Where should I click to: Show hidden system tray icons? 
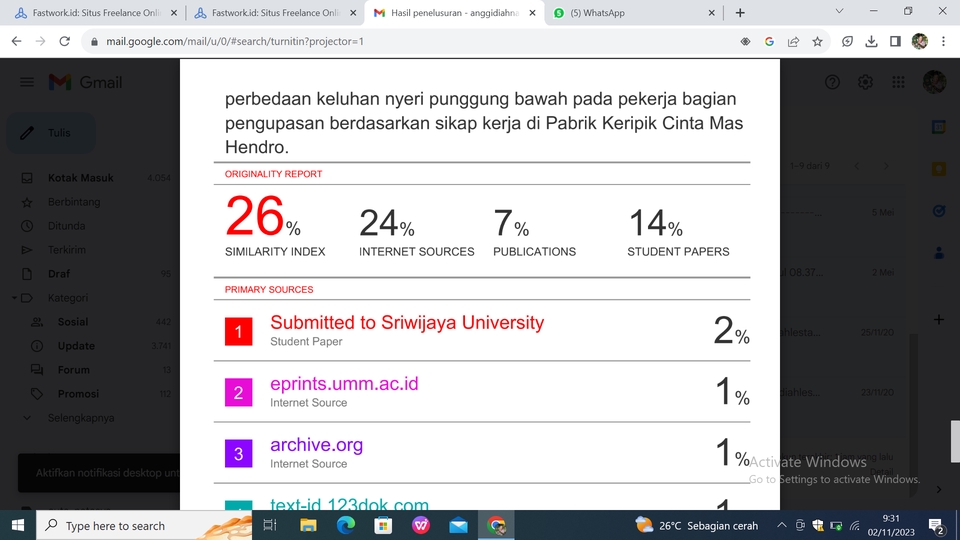coord(782,525)
